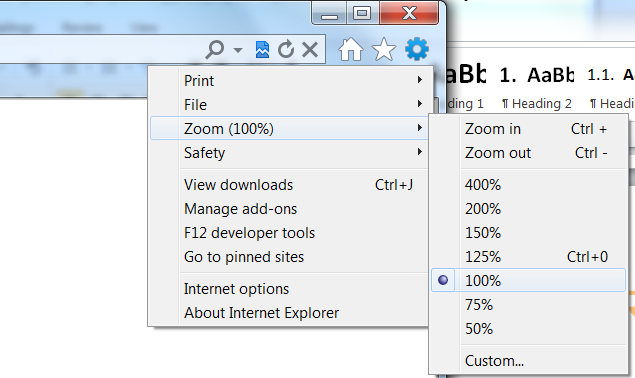This screenshot has width=635, height=378.
Task: Select Go to pinned sites
Action: pos(289,256)
